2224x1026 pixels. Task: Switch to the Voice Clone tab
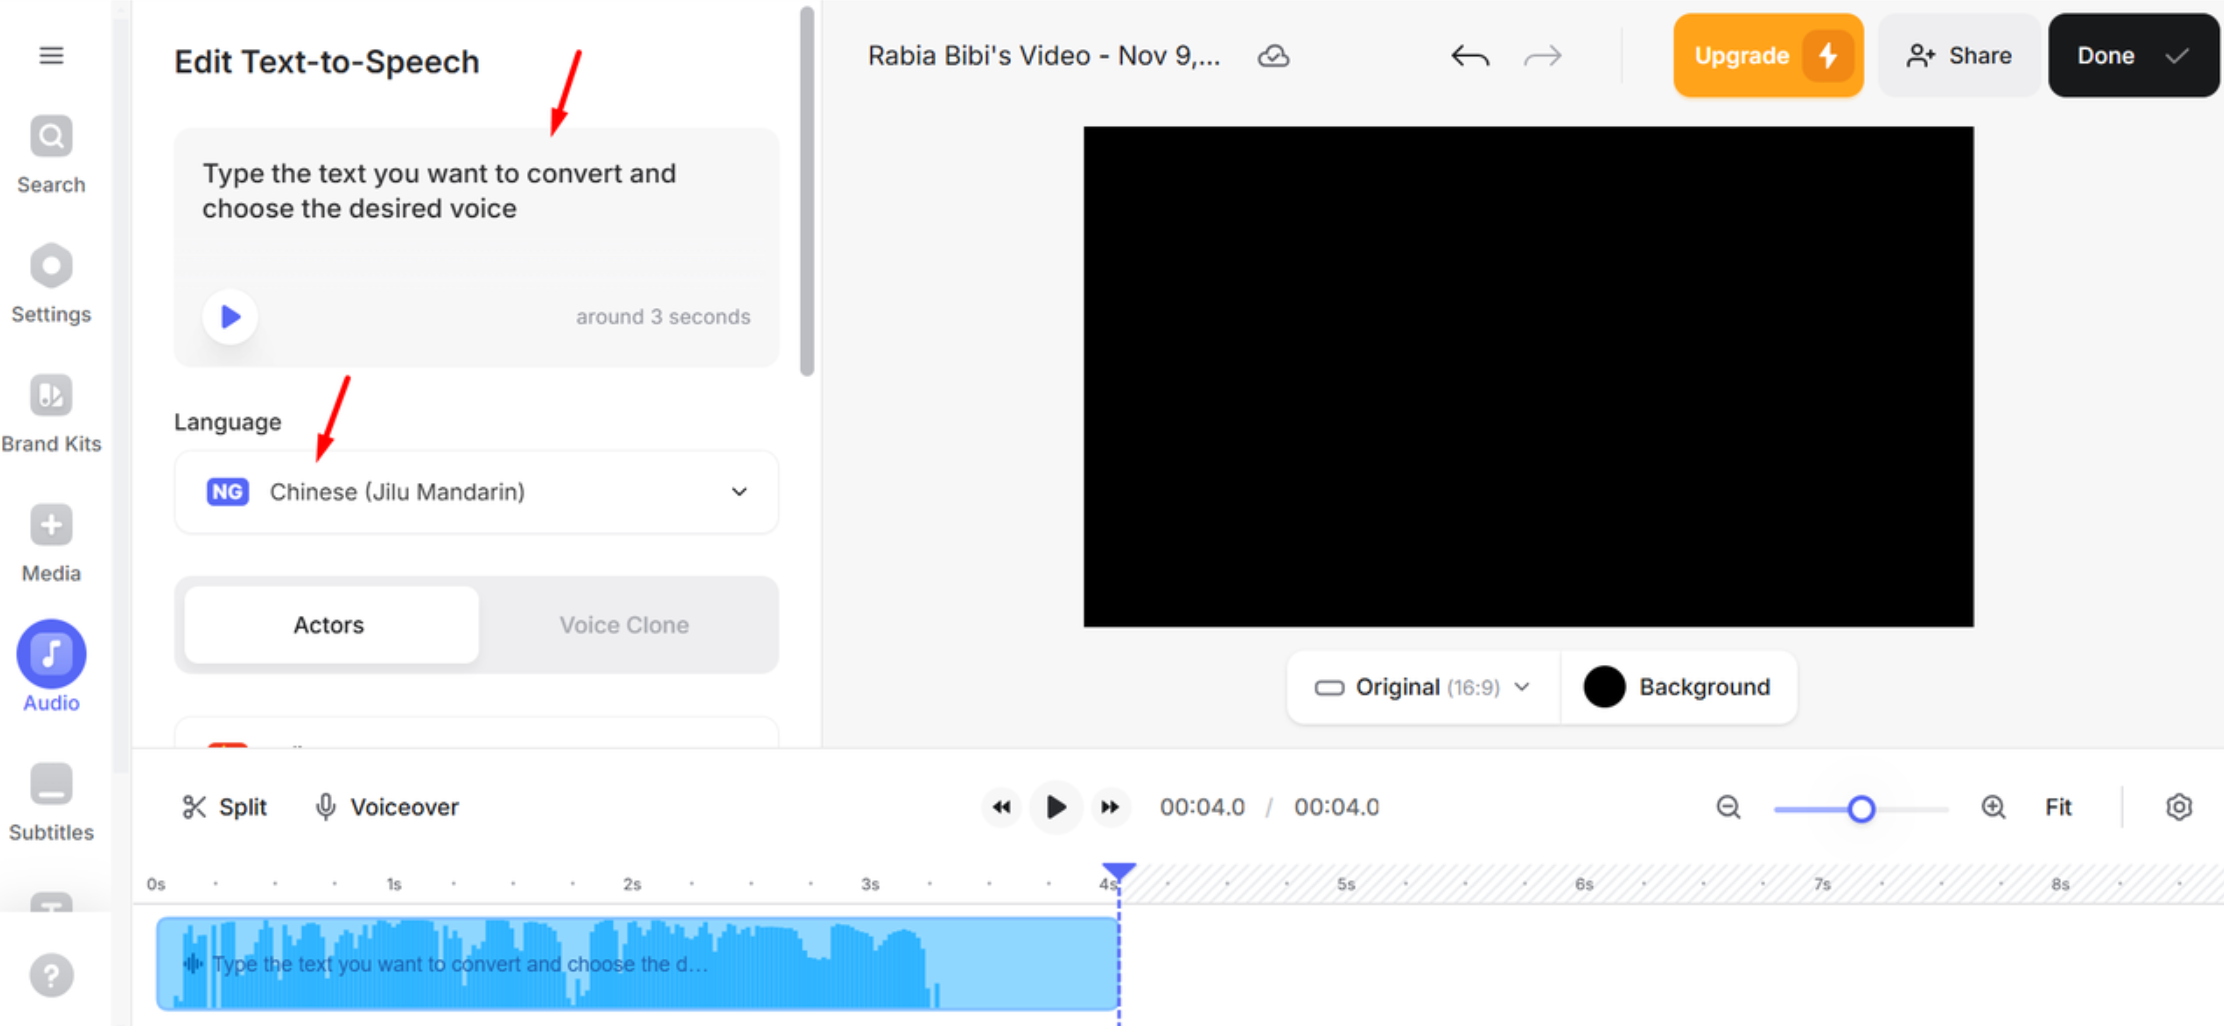click(624, 624)
